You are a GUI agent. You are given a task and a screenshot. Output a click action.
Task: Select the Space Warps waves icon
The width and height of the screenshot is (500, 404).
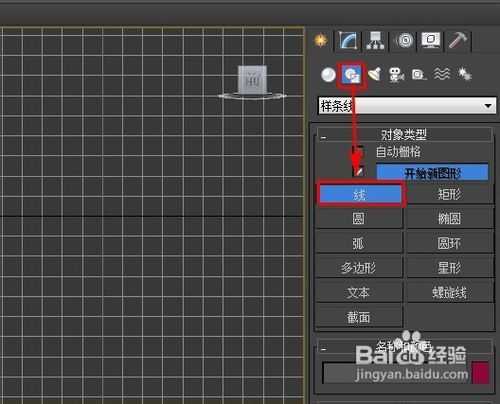click(x=442, y=74)
